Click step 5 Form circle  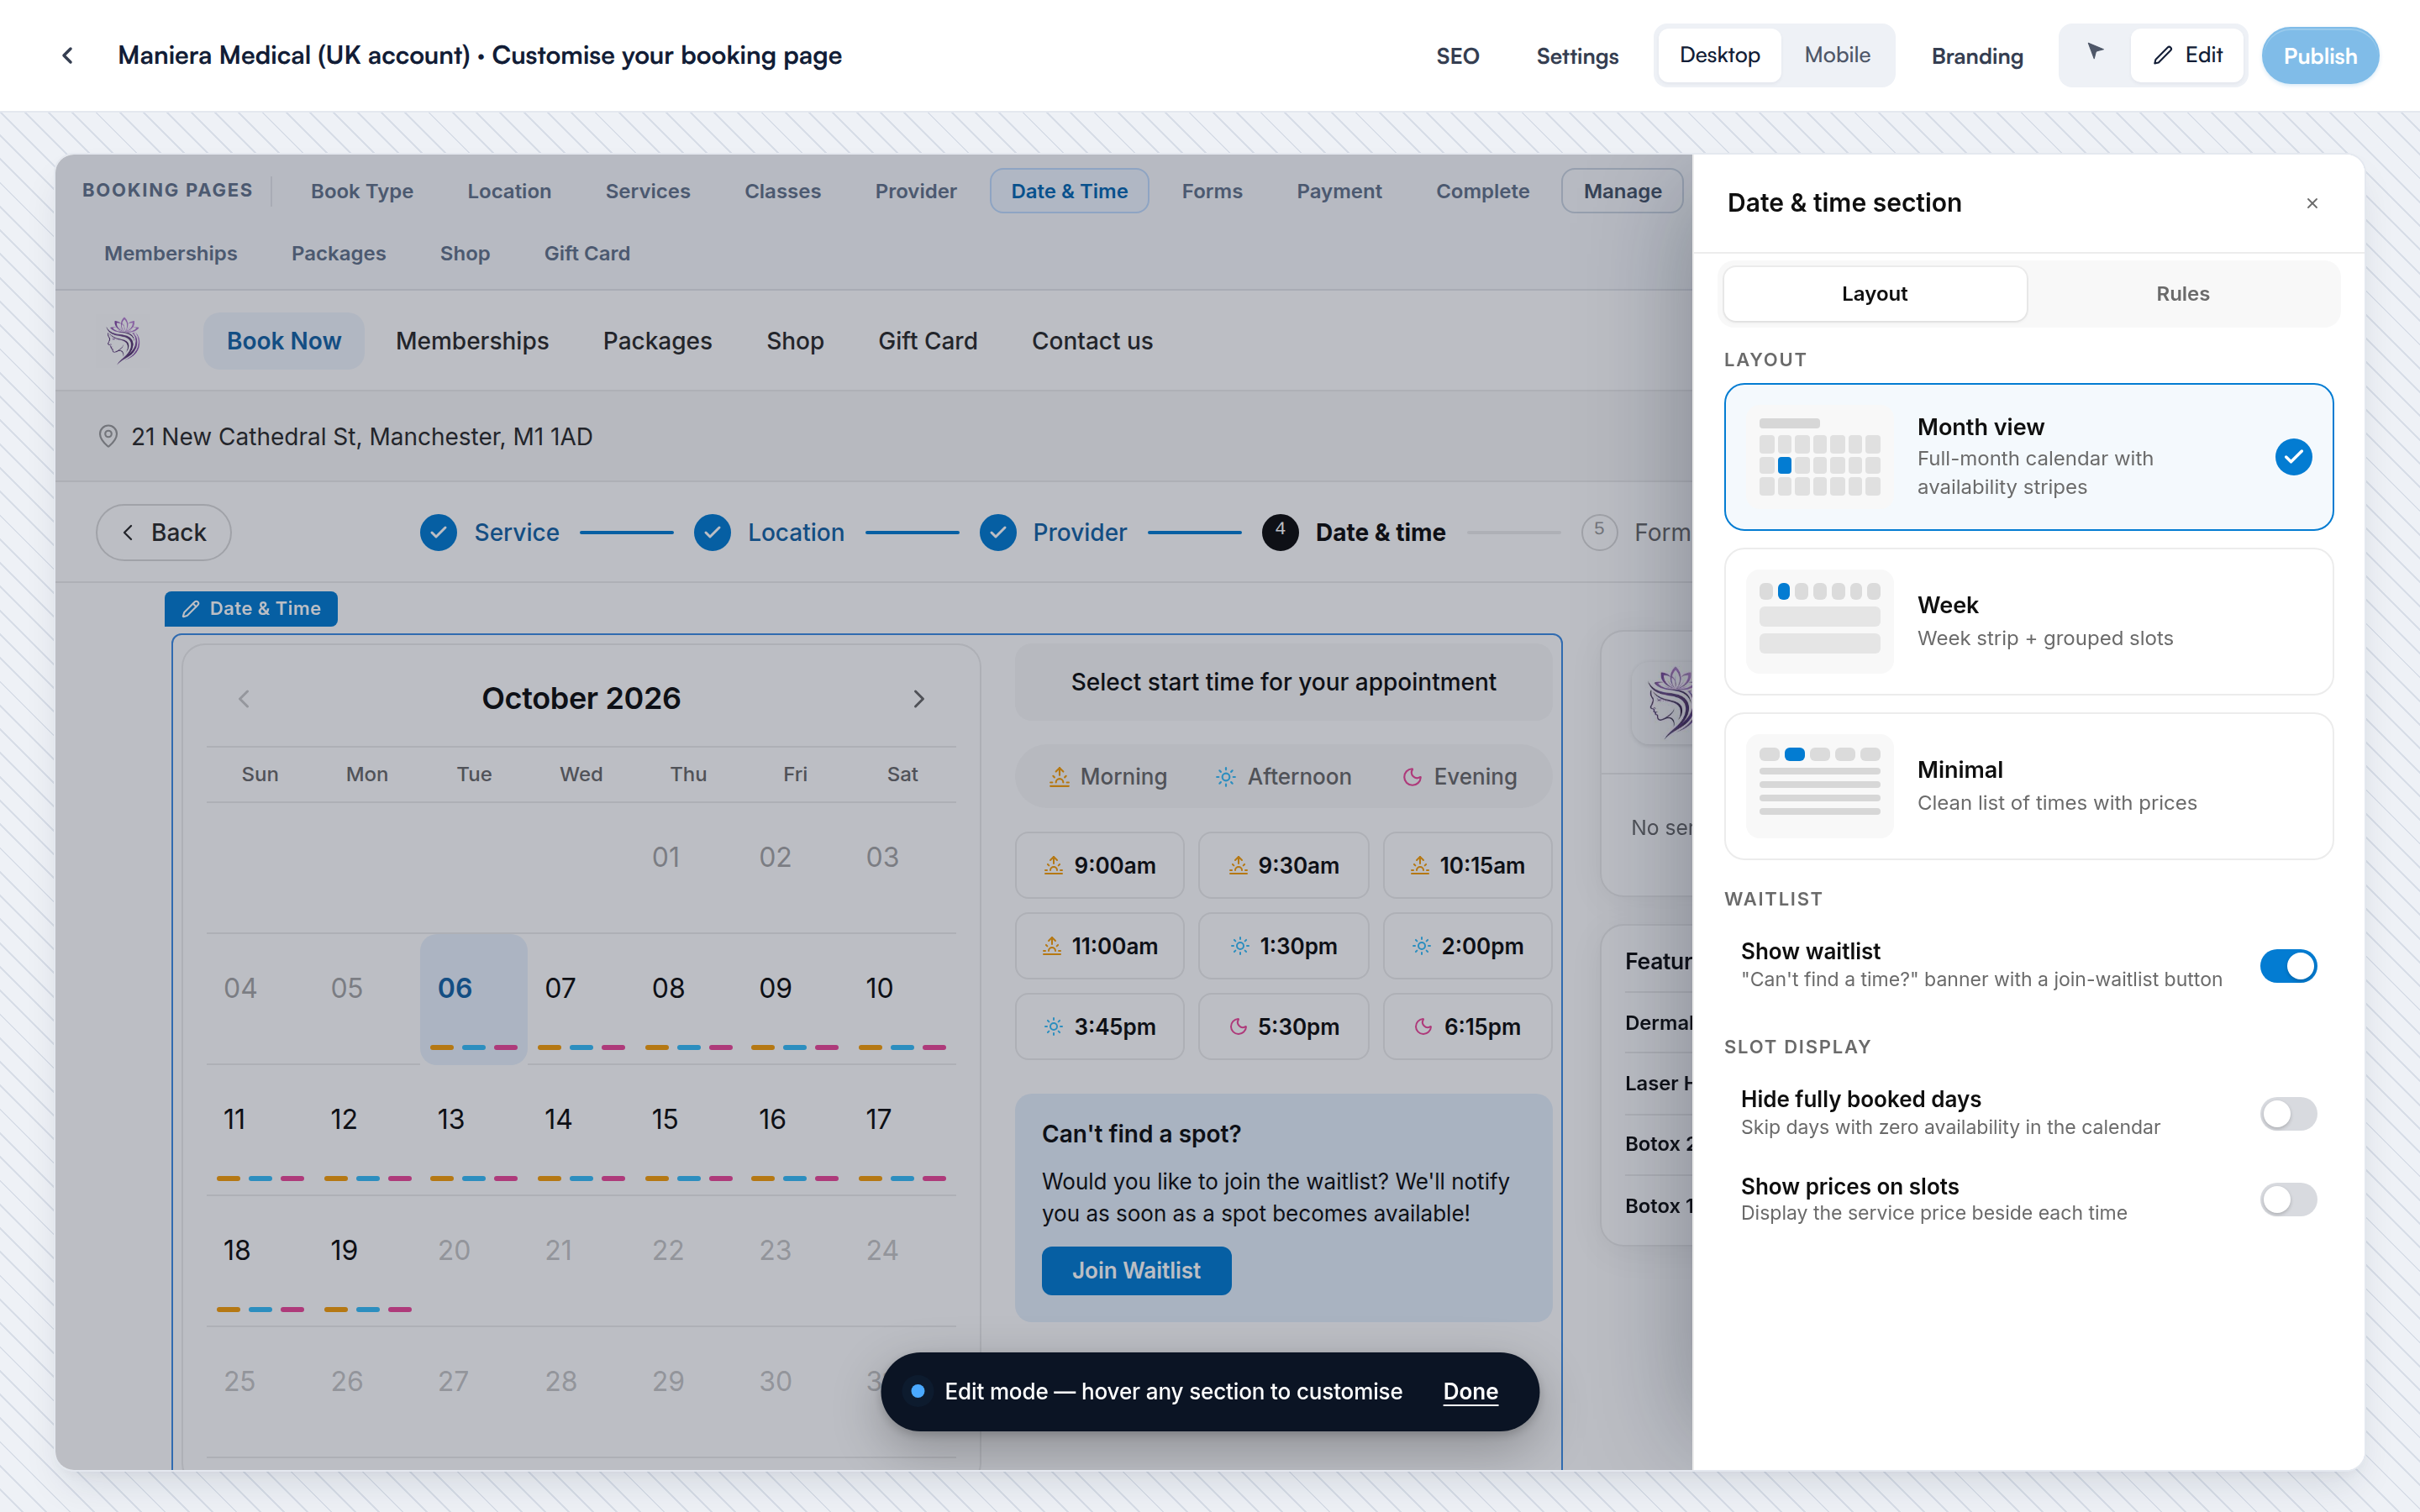(x=1599, y=532)
